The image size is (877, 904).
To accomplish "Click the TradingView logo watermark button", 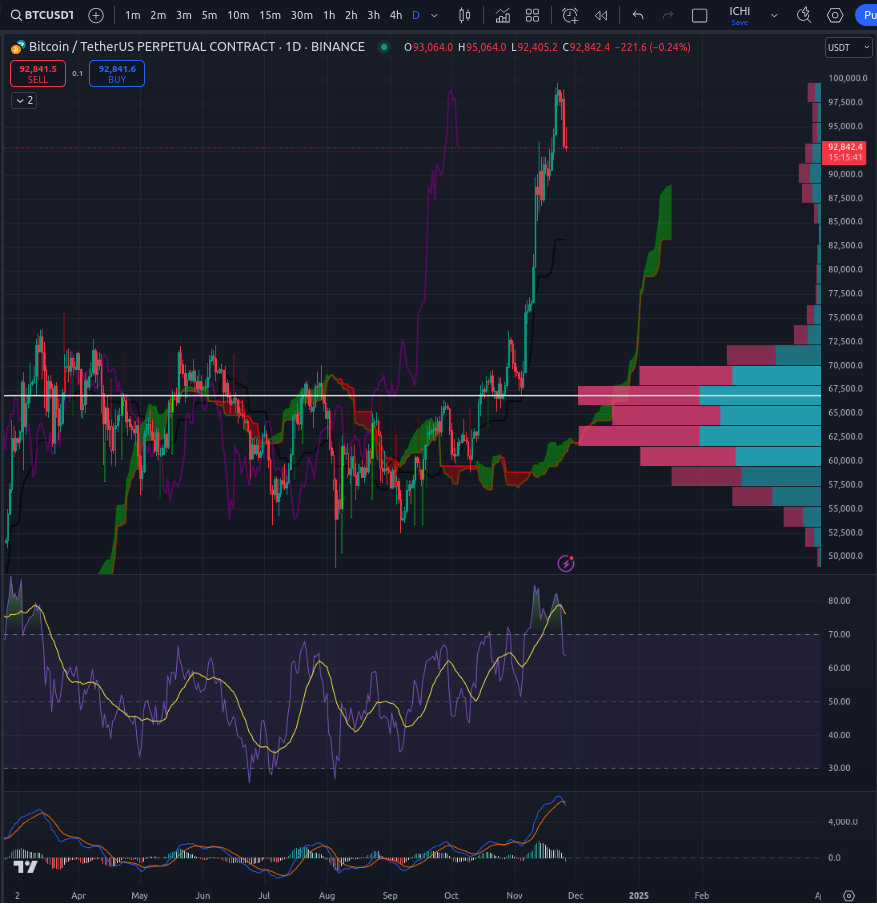I will pyautogui.click(x=25, y=867).
